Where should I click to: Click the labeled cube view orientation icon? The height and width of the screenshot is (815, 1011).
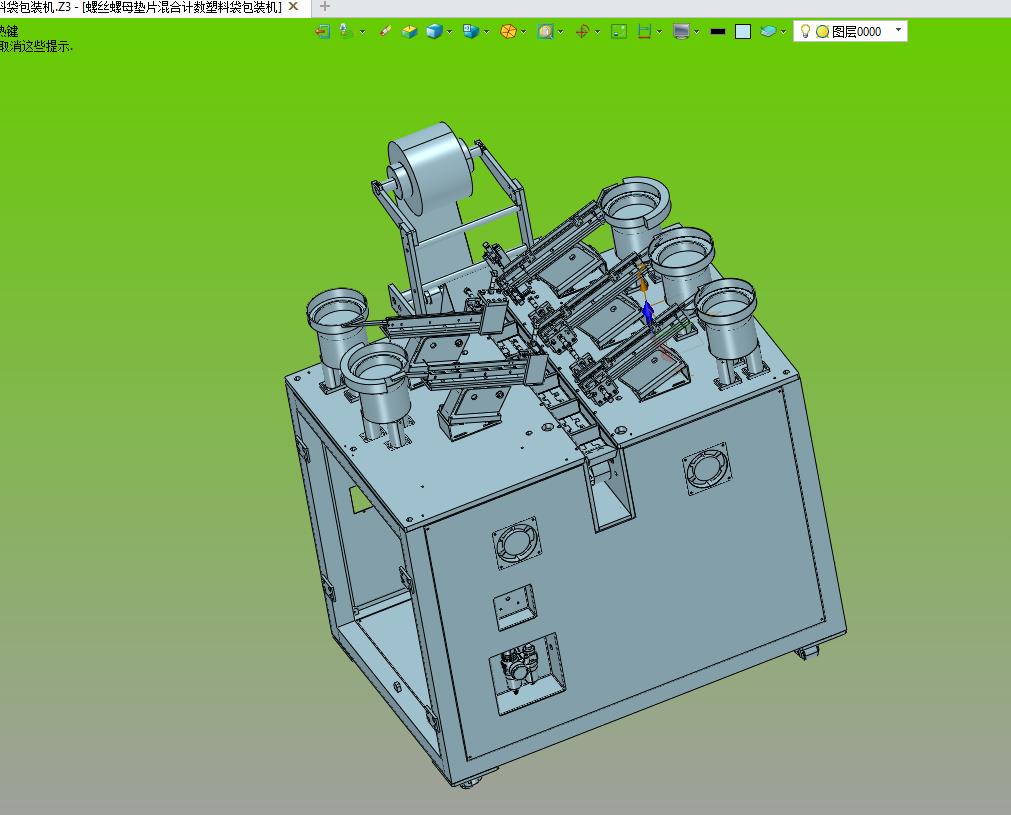coord(471,31)
